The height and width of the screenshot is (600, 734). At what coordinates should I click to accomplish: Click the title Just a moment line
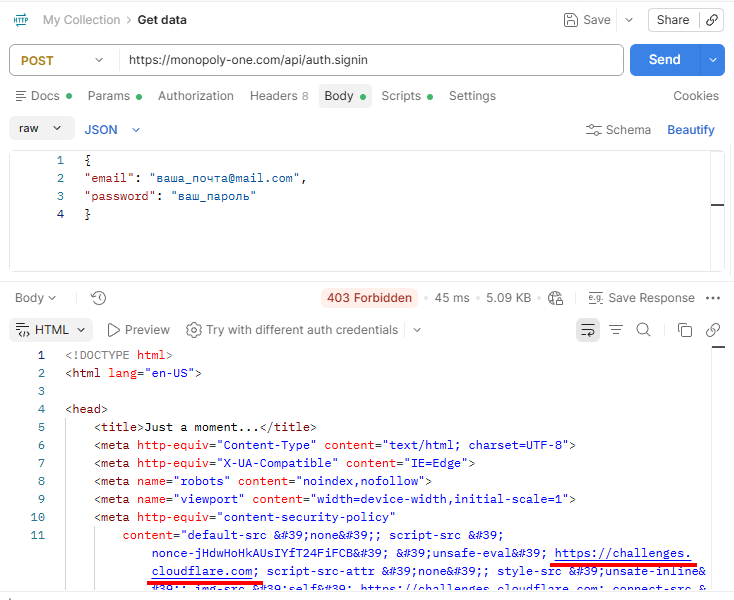point(205,427)
